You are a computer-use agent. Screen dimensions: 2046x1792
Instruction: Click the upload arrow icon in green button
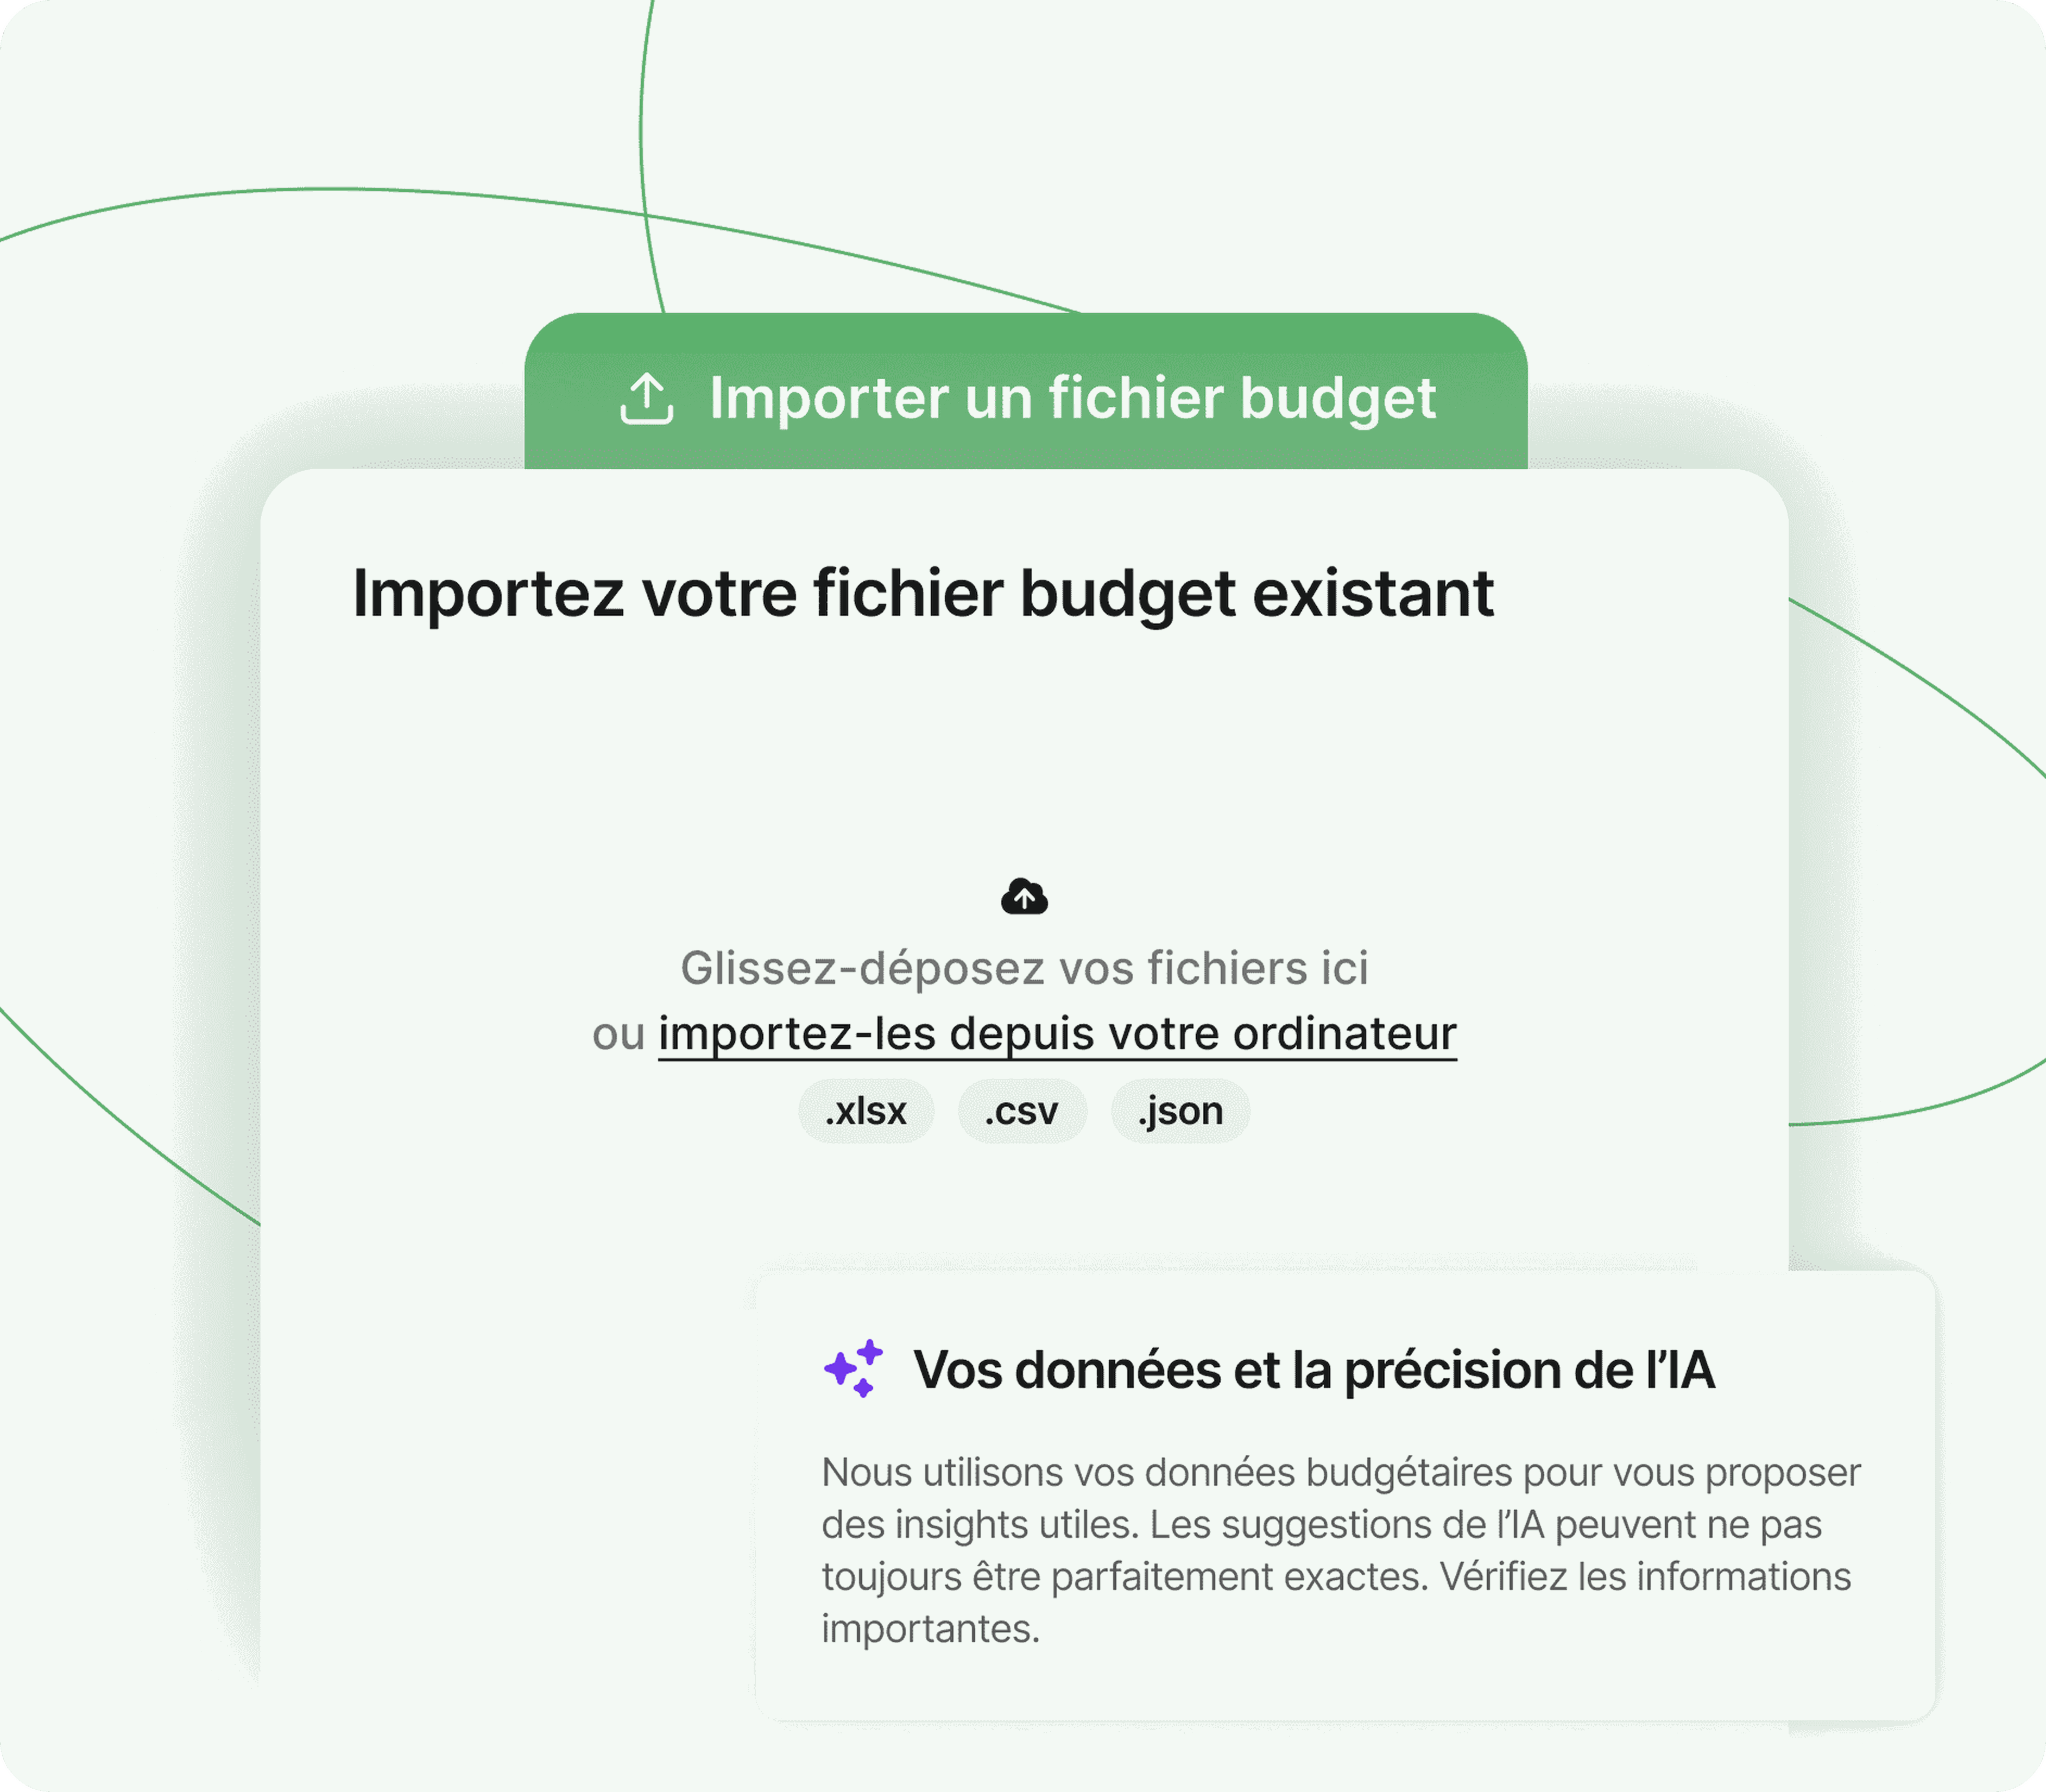coord(647,399)
